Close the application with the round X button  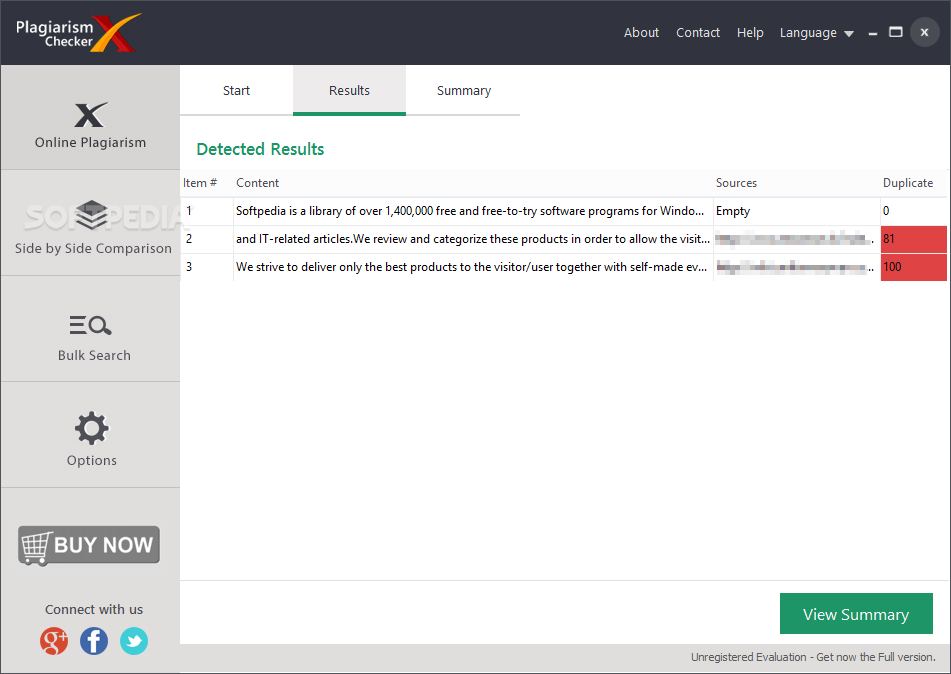924,32
